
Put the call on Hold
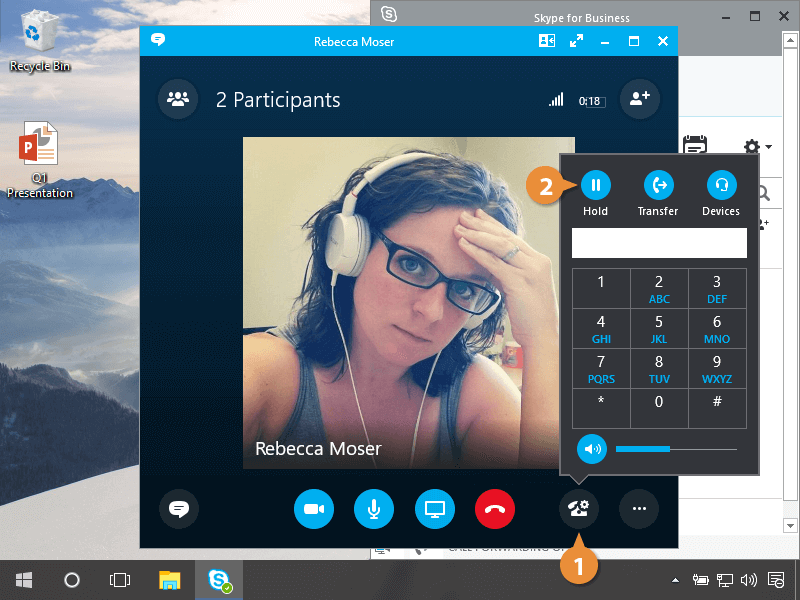coord(596,185)
